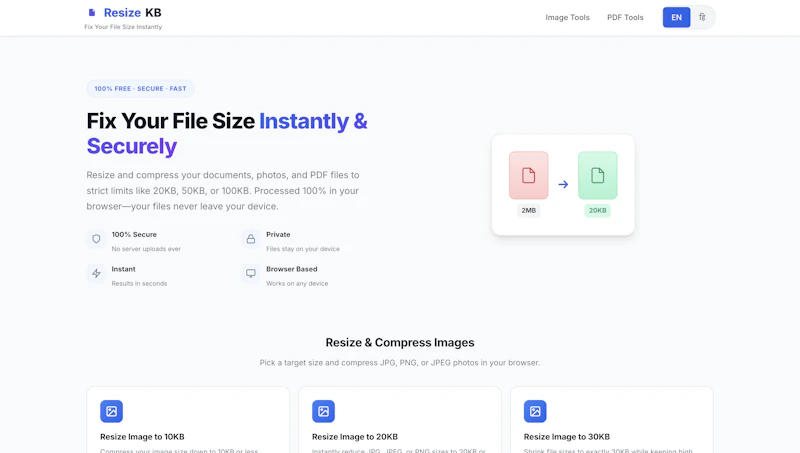This screenshot has height=453, width=800.
Task: Switch language to Hindi
Action: pos(703,17)
